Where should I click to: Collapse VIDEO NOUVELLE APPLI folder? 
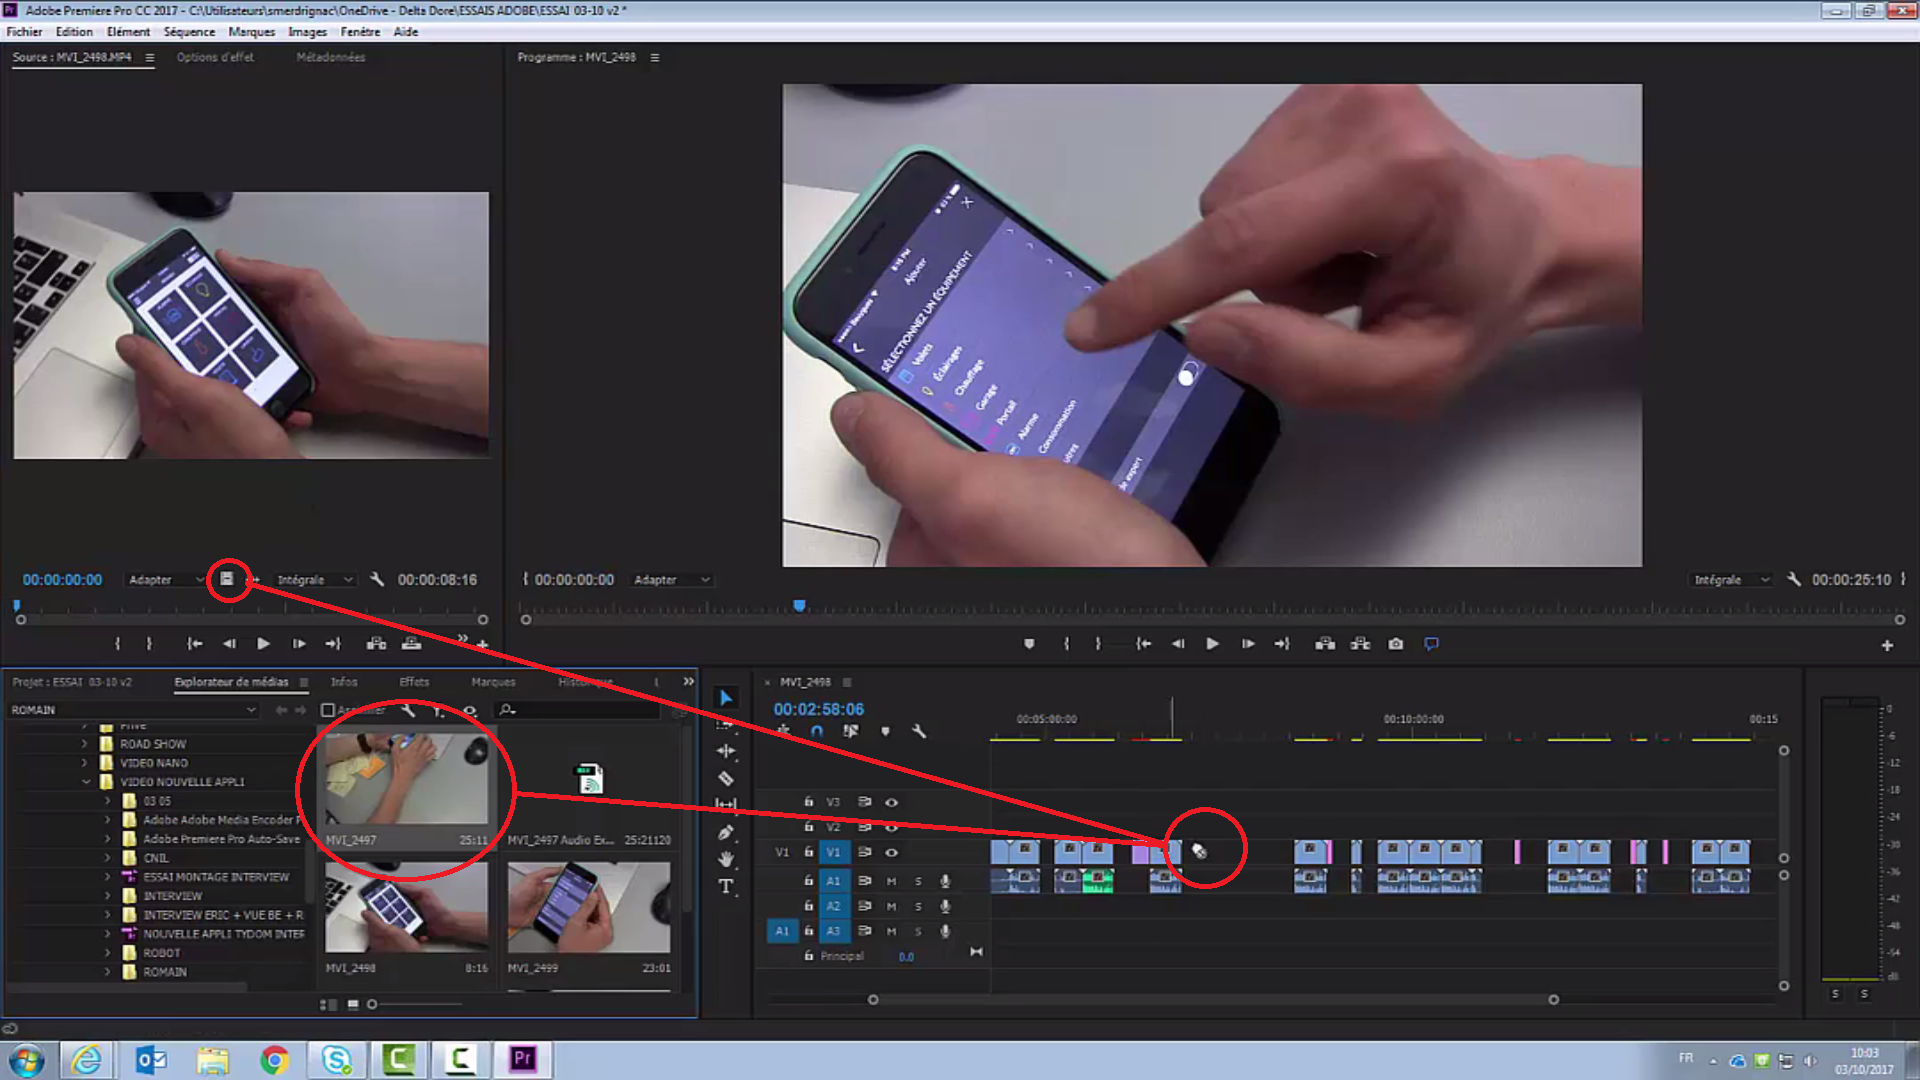coord(84,782)
